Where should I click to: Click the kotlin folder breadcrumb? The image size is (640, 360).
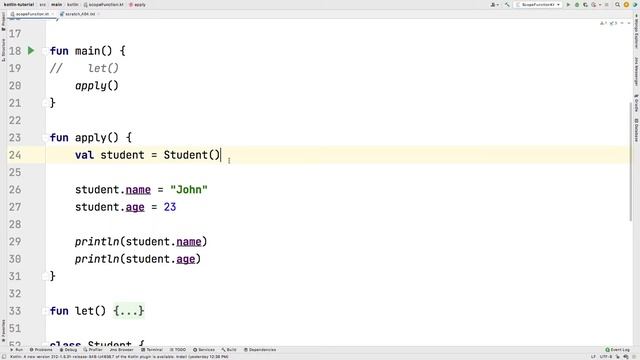[x=73, y=4]
